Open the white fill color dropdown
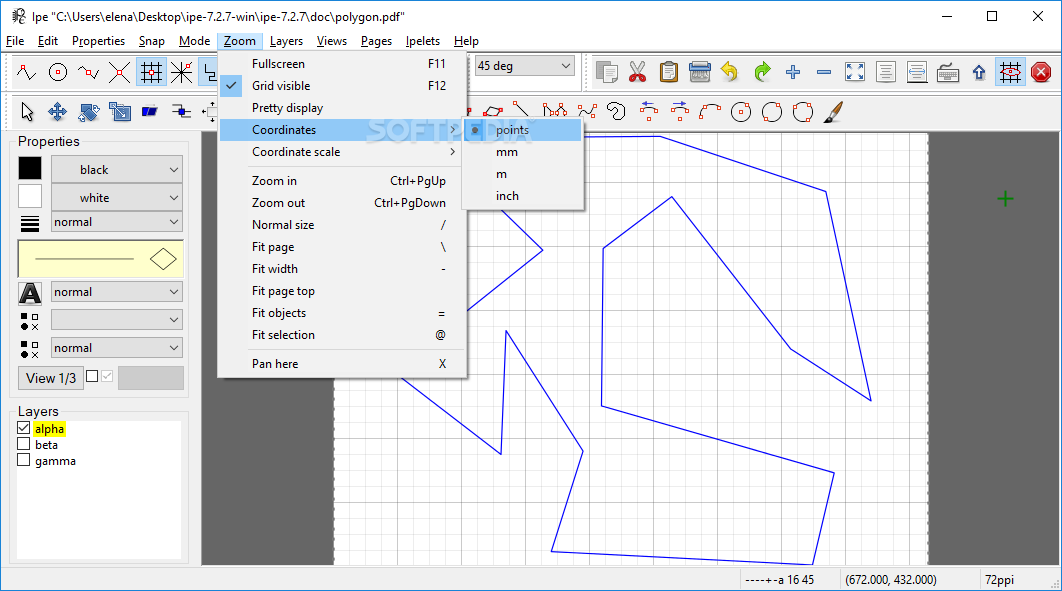 coord(117,198)
